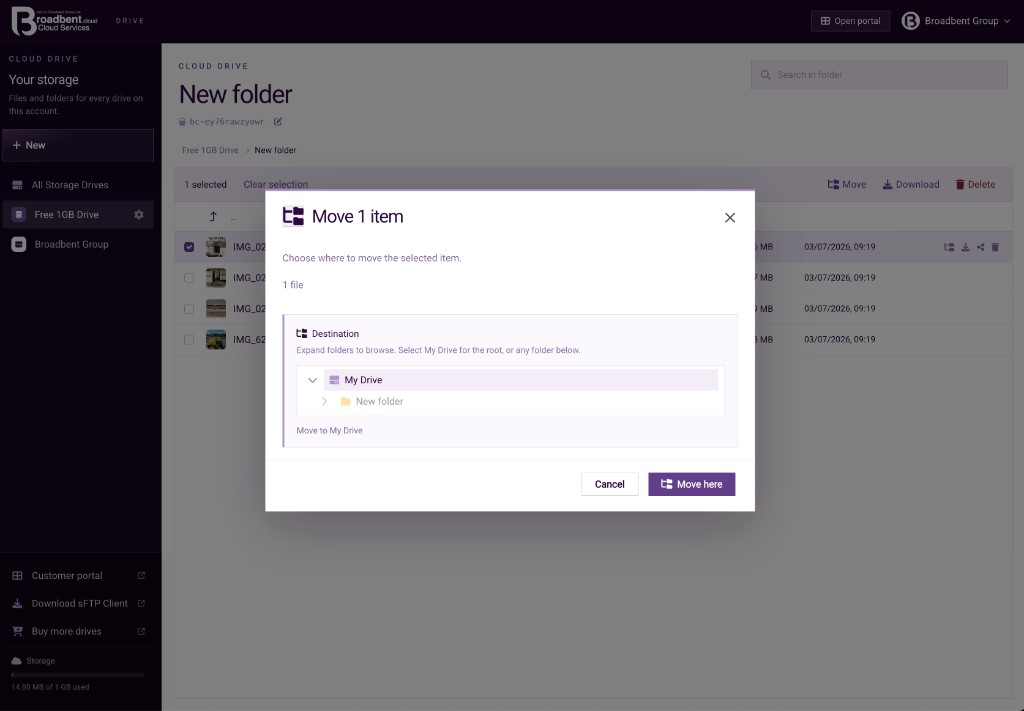This screenshot has width=1024, height=711.
Task: Tick the checkbox for the IMG_62 row
Action: pos(189,340)
